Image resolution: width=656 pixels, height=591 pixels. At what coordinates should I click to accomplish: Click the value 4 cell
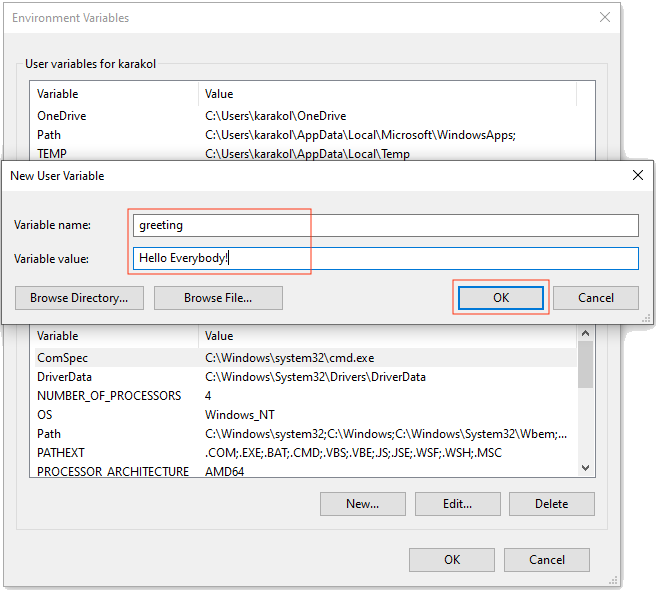tap(208, 396)
